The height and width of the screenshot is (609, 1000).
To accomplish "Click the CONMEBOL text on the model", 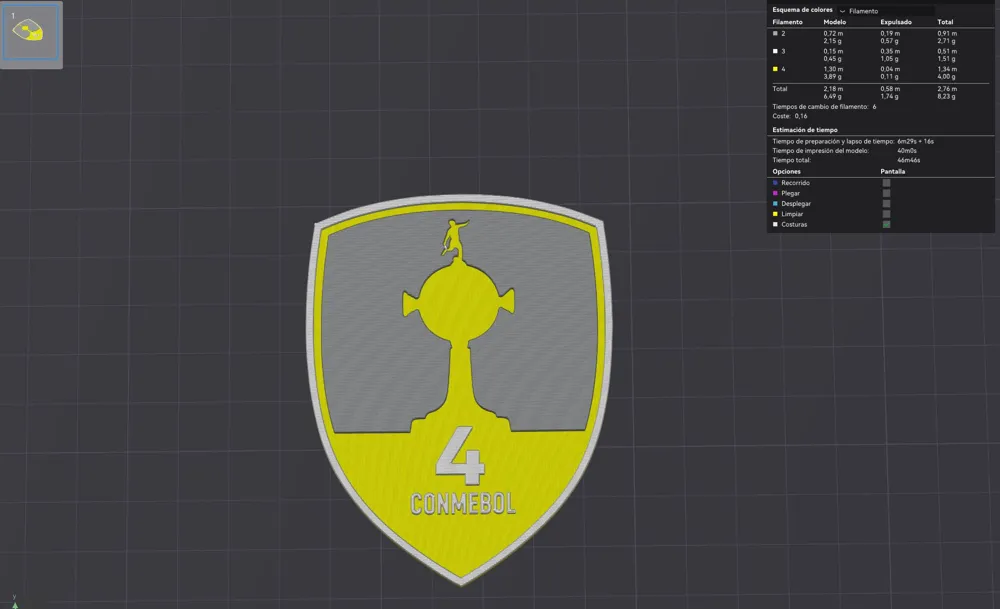I will pos(462,504).
